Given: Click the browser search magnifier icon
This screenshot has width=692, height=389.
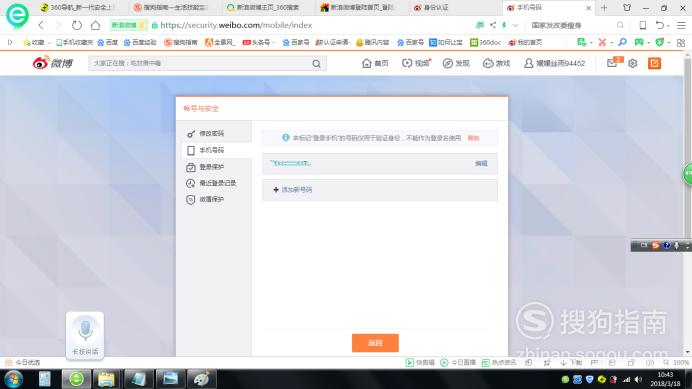Looking at the screenshot, I should click(x=620, y=25).
